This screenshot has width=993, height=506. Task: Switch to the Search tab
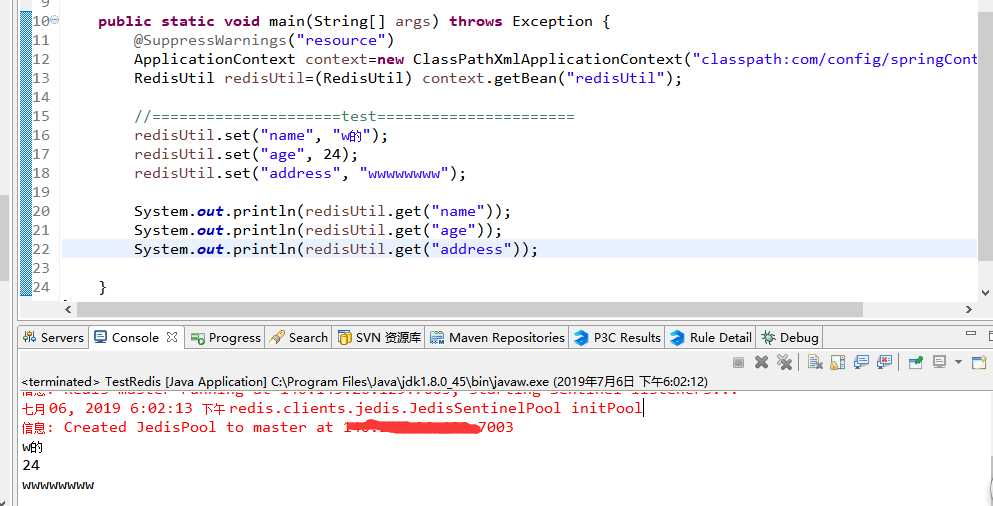[299, 338]
